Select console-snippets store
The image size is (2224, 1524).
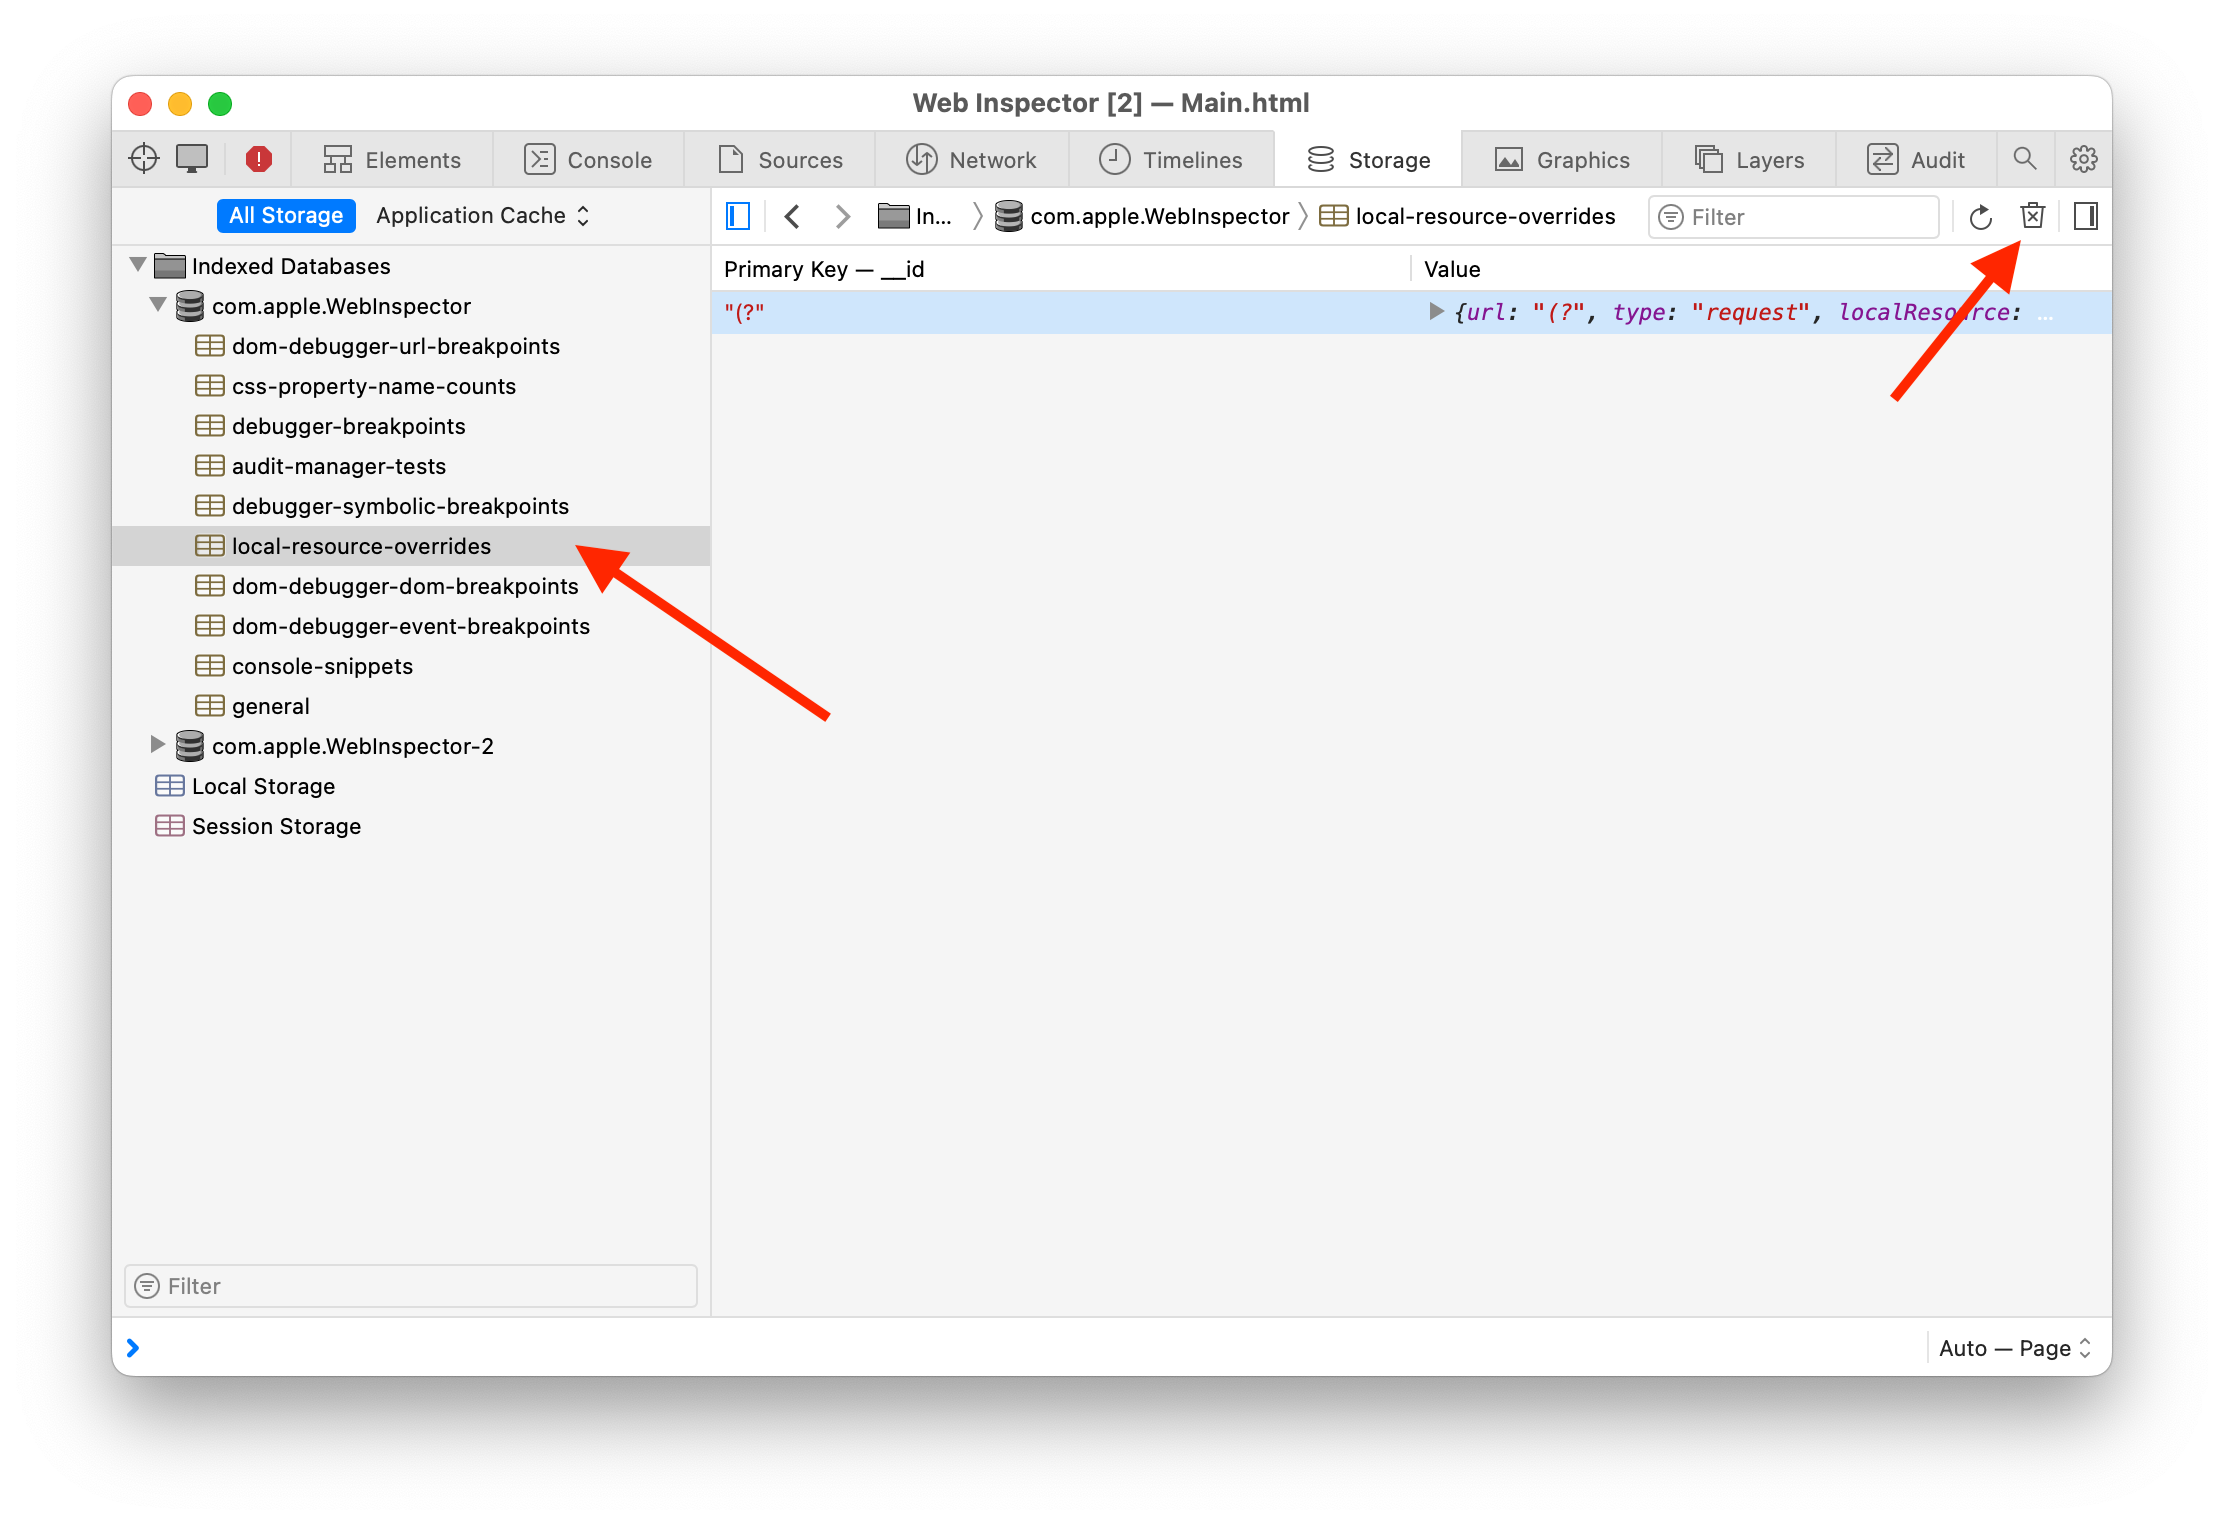[412, 666]
